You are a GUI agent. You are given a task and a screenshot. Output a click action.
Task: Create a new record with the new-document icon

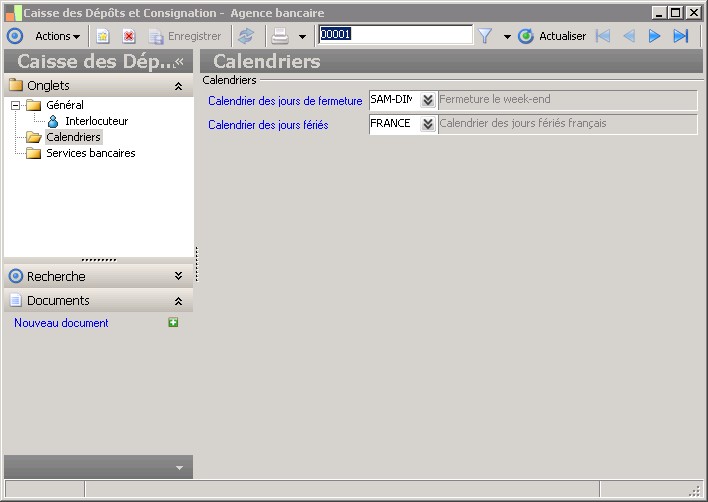tap(103, 37)
